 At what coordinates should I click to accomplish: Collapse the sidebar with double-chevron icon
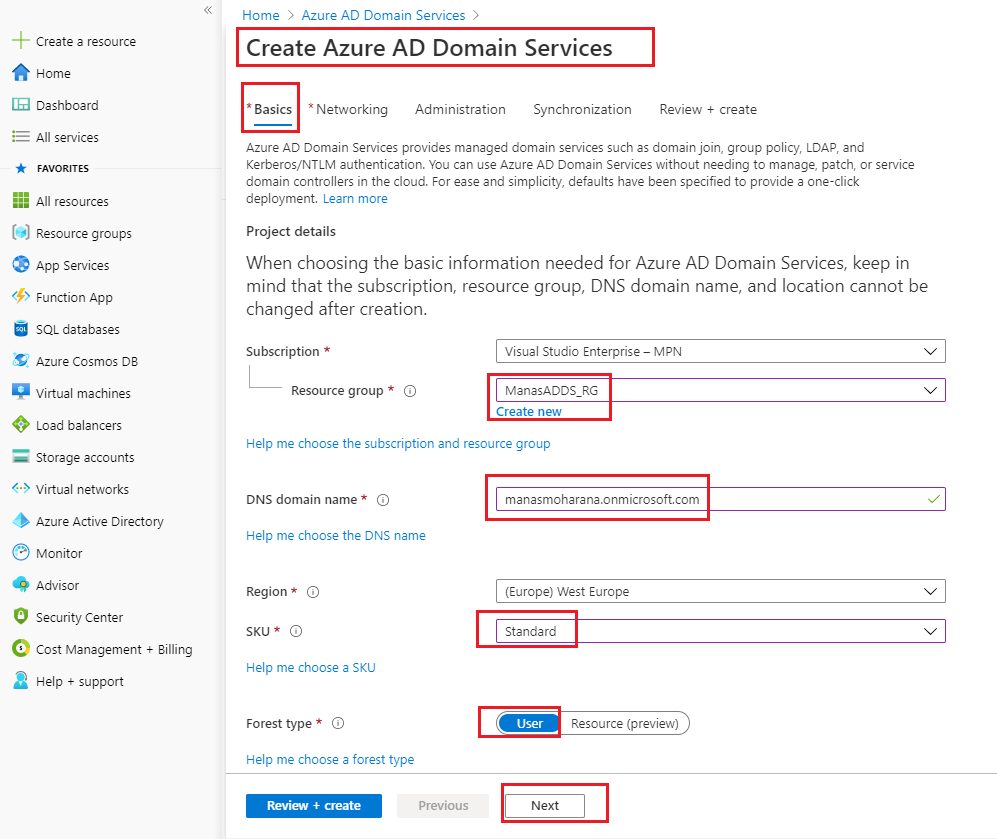(208, 10)
